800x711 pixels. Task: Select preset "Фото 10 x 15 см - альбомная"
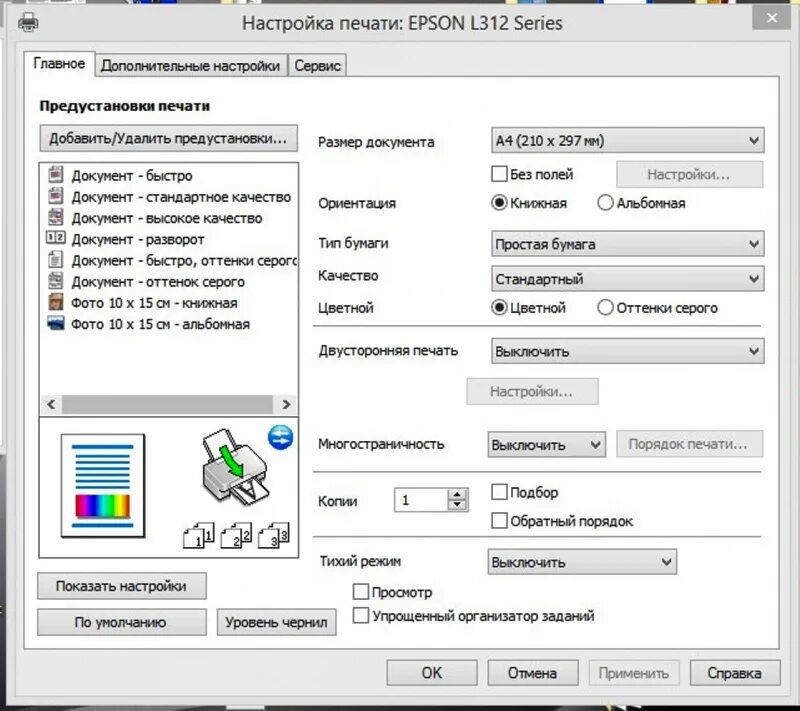[x=160, y=324]
